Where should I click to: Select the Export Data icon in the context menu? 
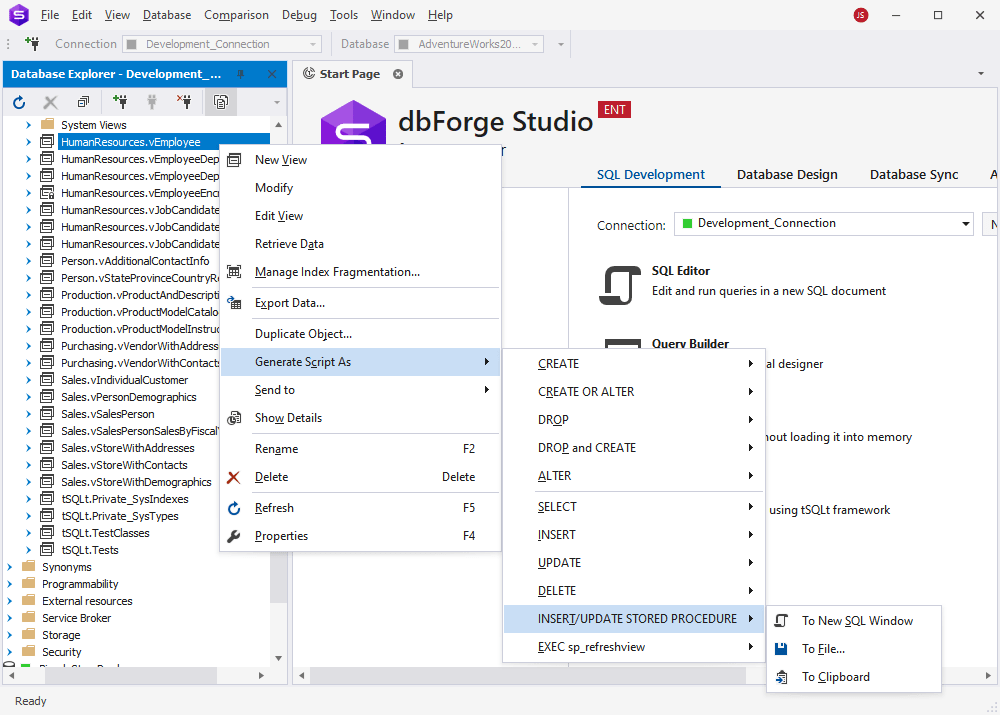pos(234,302)
